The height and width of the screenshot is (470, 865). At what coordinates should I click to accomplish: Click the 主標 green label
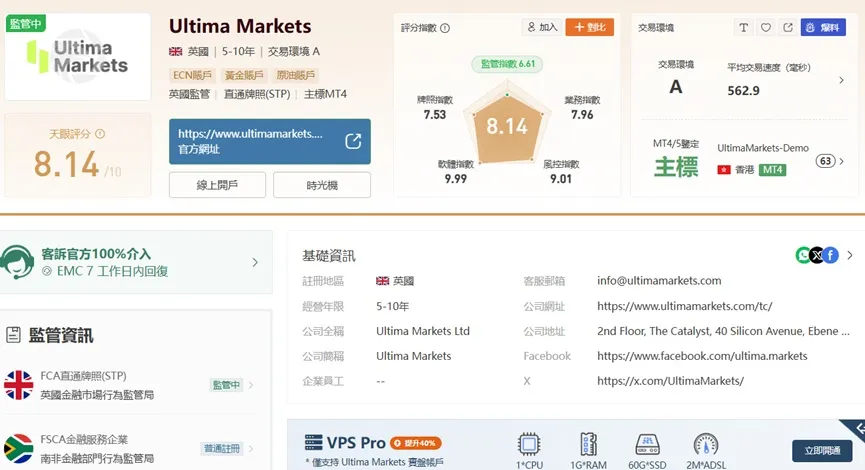[676, 167]
